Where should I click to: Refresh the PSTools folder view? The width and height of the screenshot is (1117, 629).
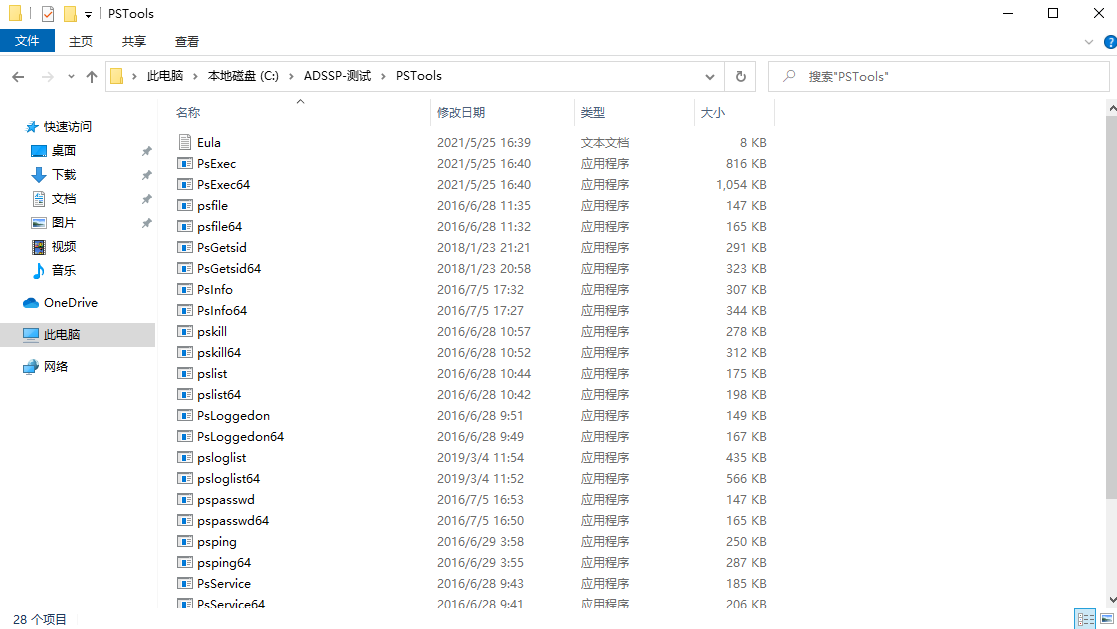(x=740, y=76)
